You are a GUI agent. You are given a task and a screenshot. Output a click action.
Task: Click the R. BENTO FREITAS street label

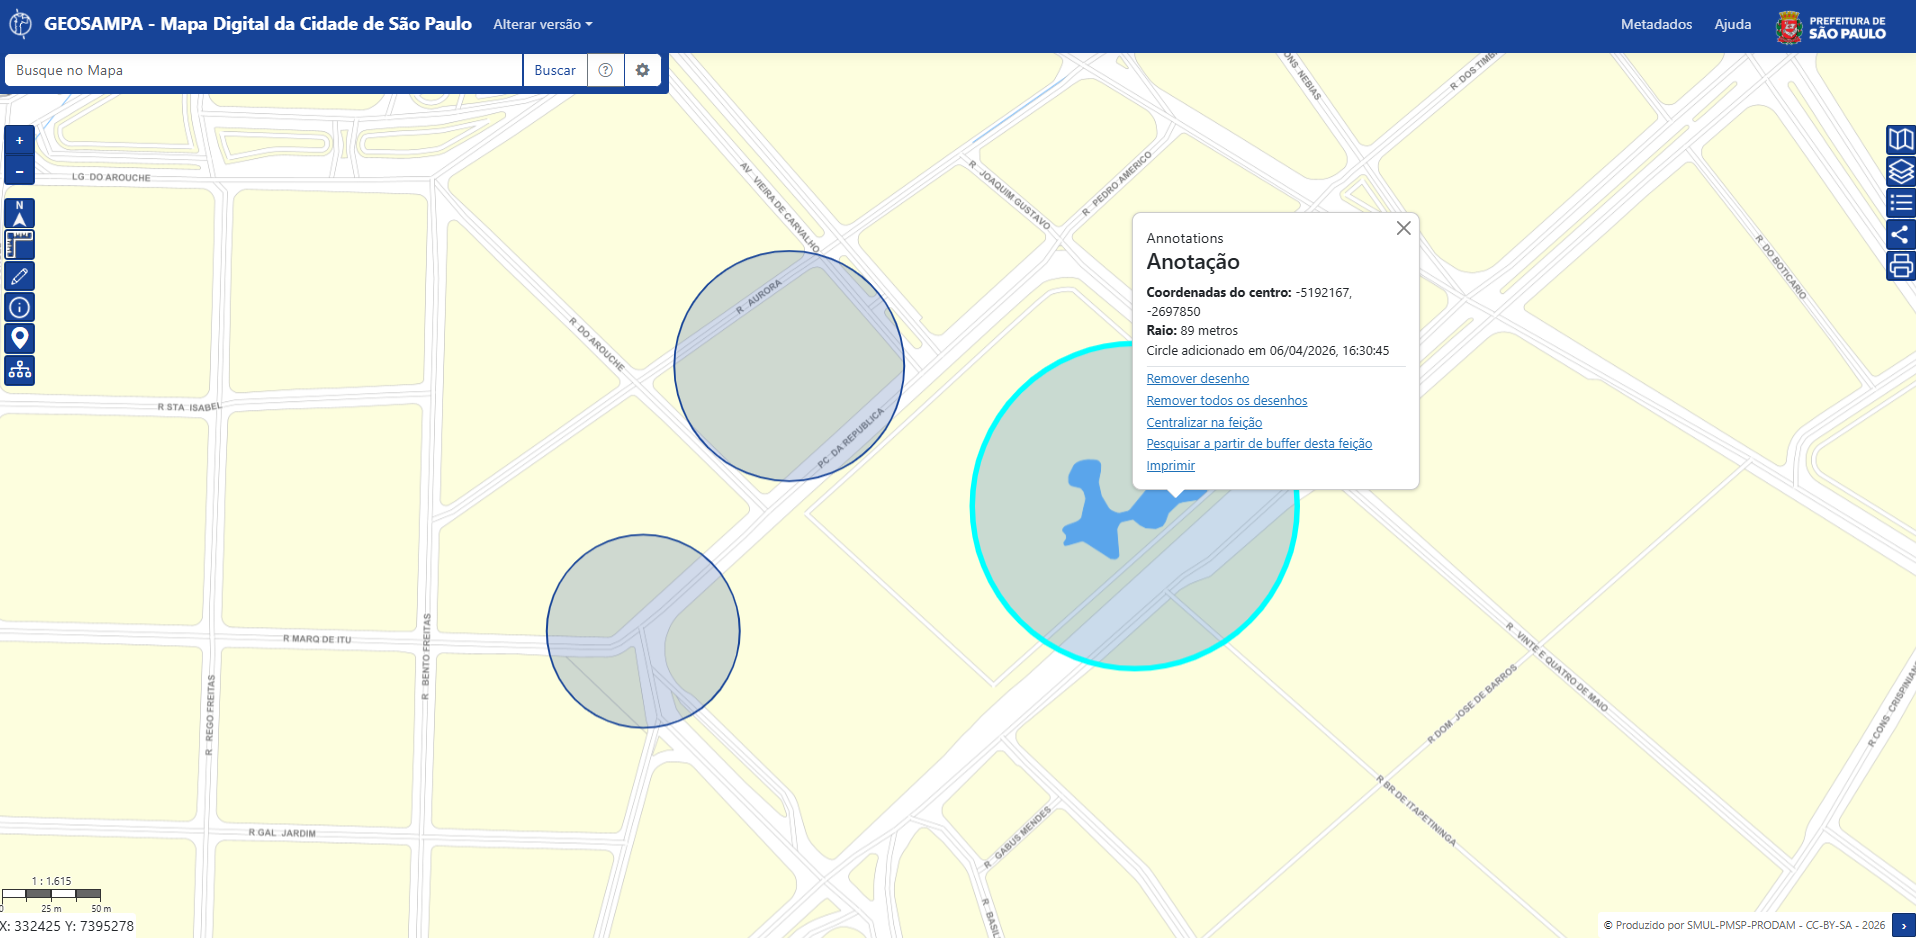tap(426, 657)
